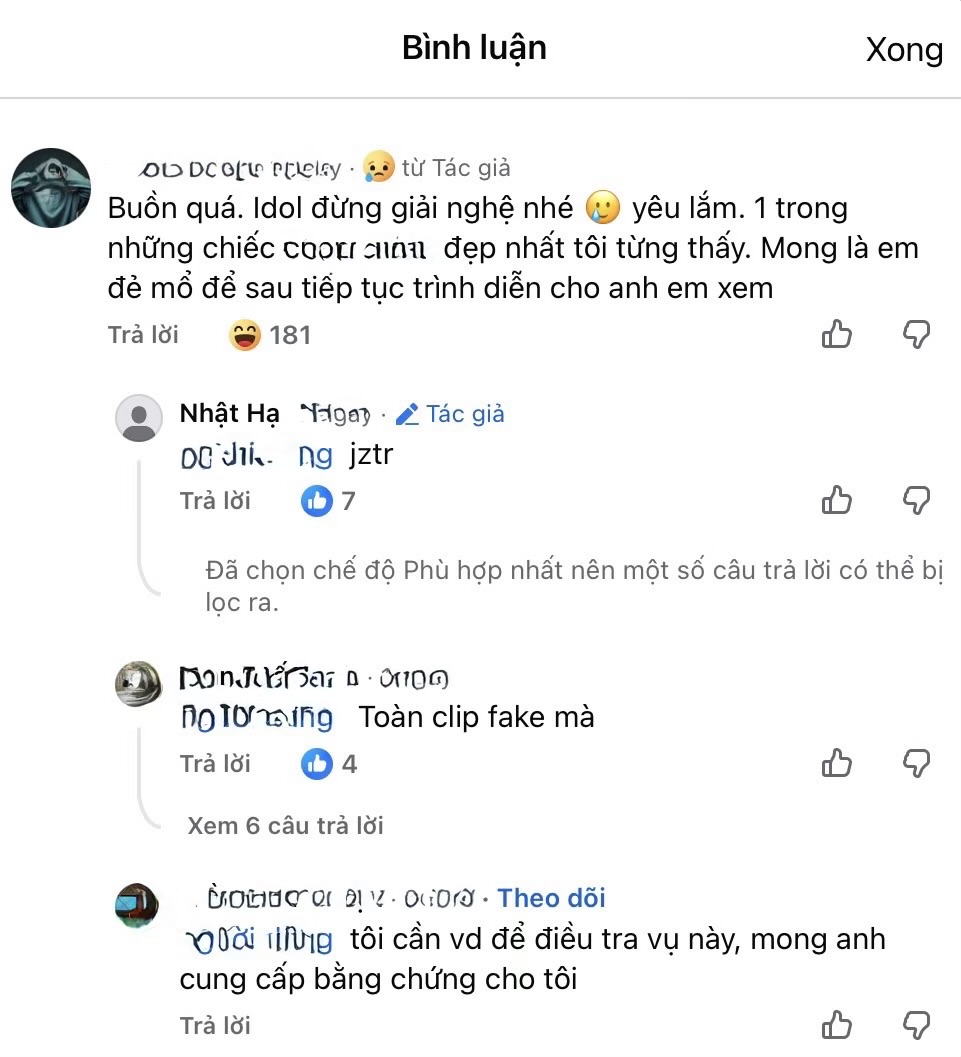
Task: Tap 'Trả lời' under Nhật Hạ's reply
Action: pos(216,500)
